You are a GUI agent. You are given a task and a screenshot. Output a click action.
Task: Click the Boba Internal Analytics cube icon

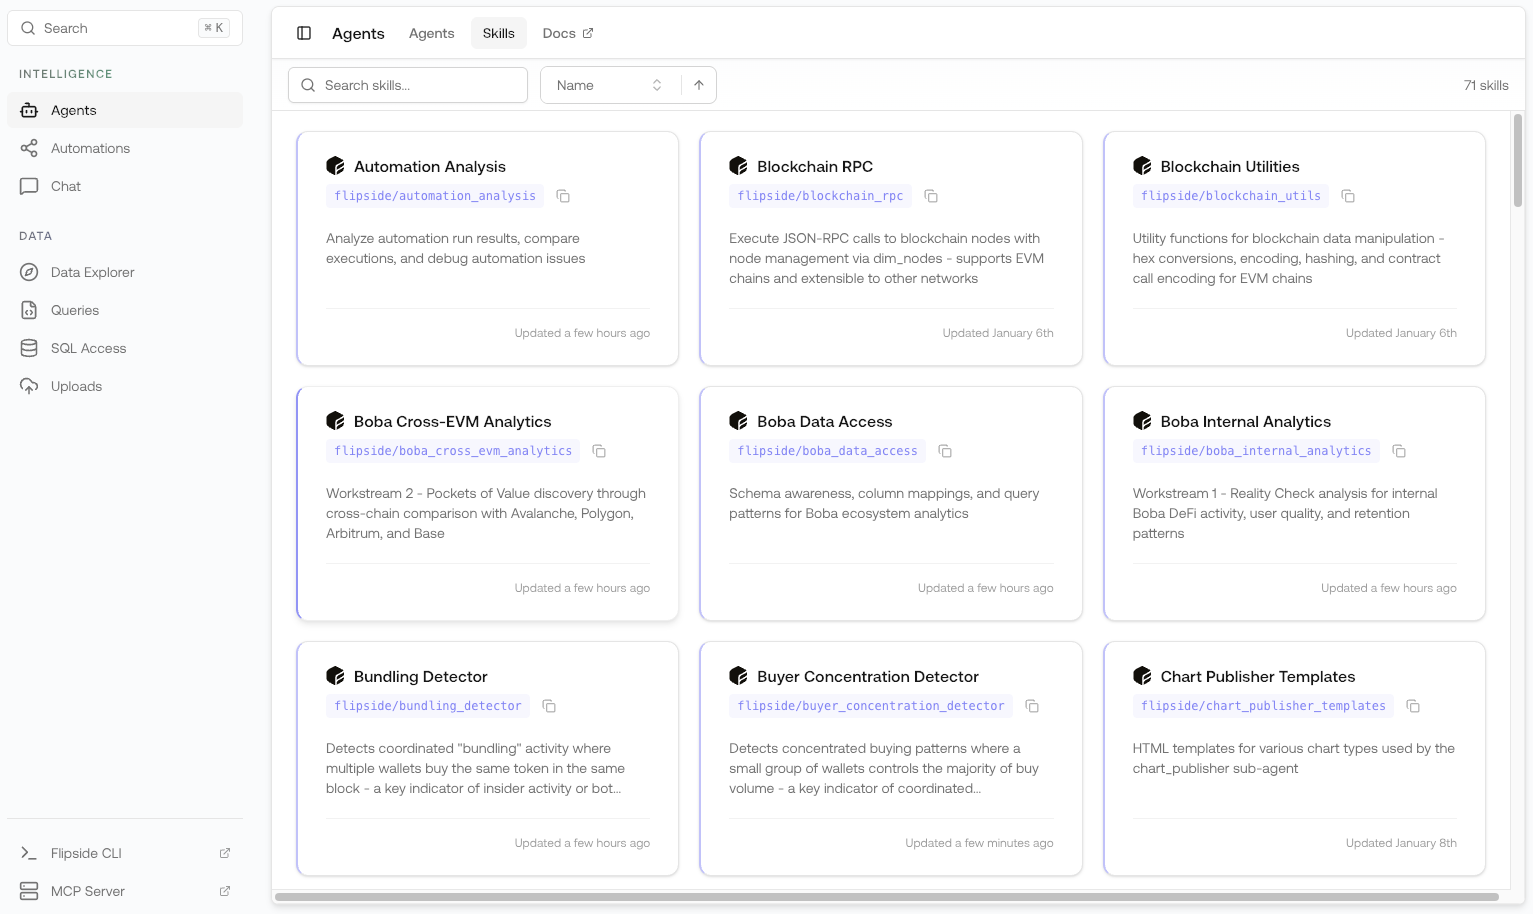tap(1142, 421)
